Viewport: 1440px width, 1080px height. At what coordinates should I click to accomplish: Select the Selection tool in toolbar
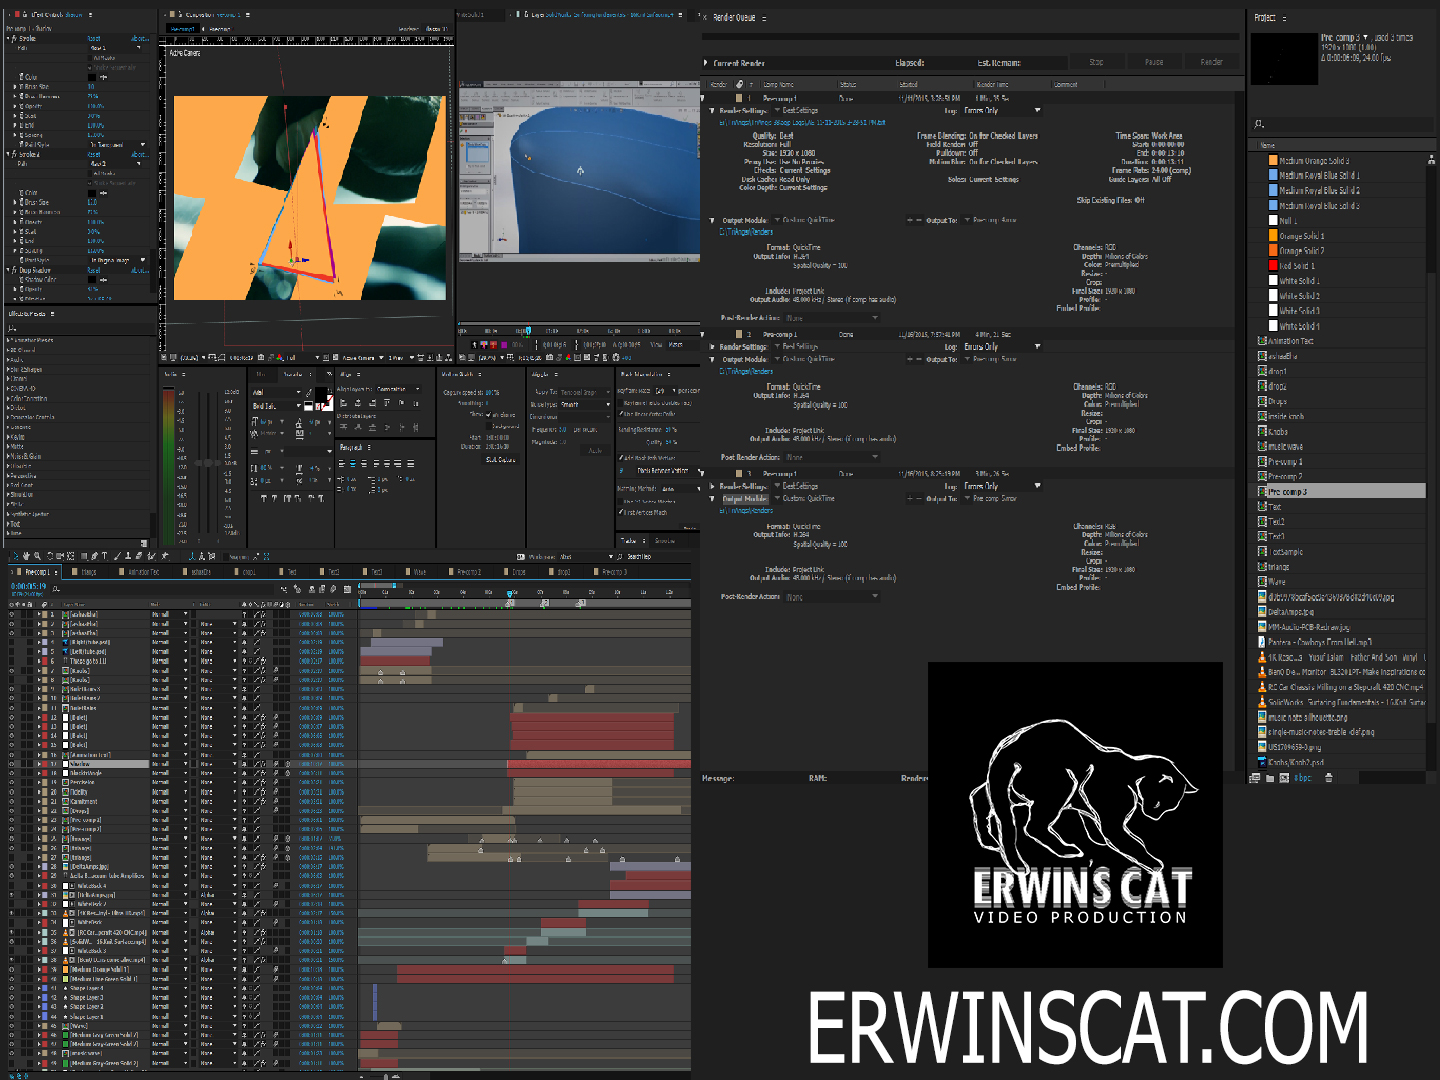(16, 556)
